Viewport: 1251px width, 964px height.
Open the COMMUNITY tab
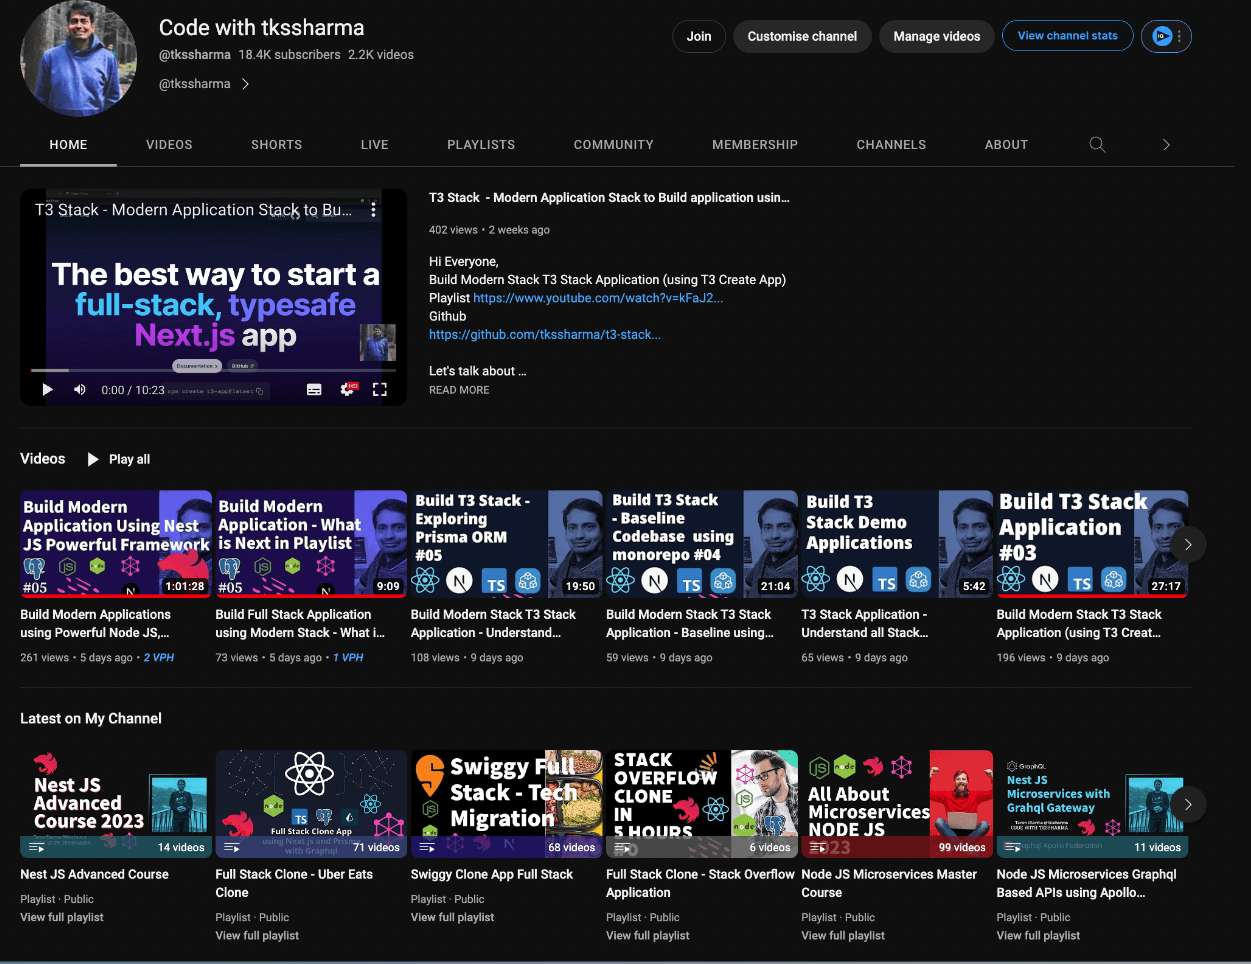pyautogui.click(x=613, y=145)
